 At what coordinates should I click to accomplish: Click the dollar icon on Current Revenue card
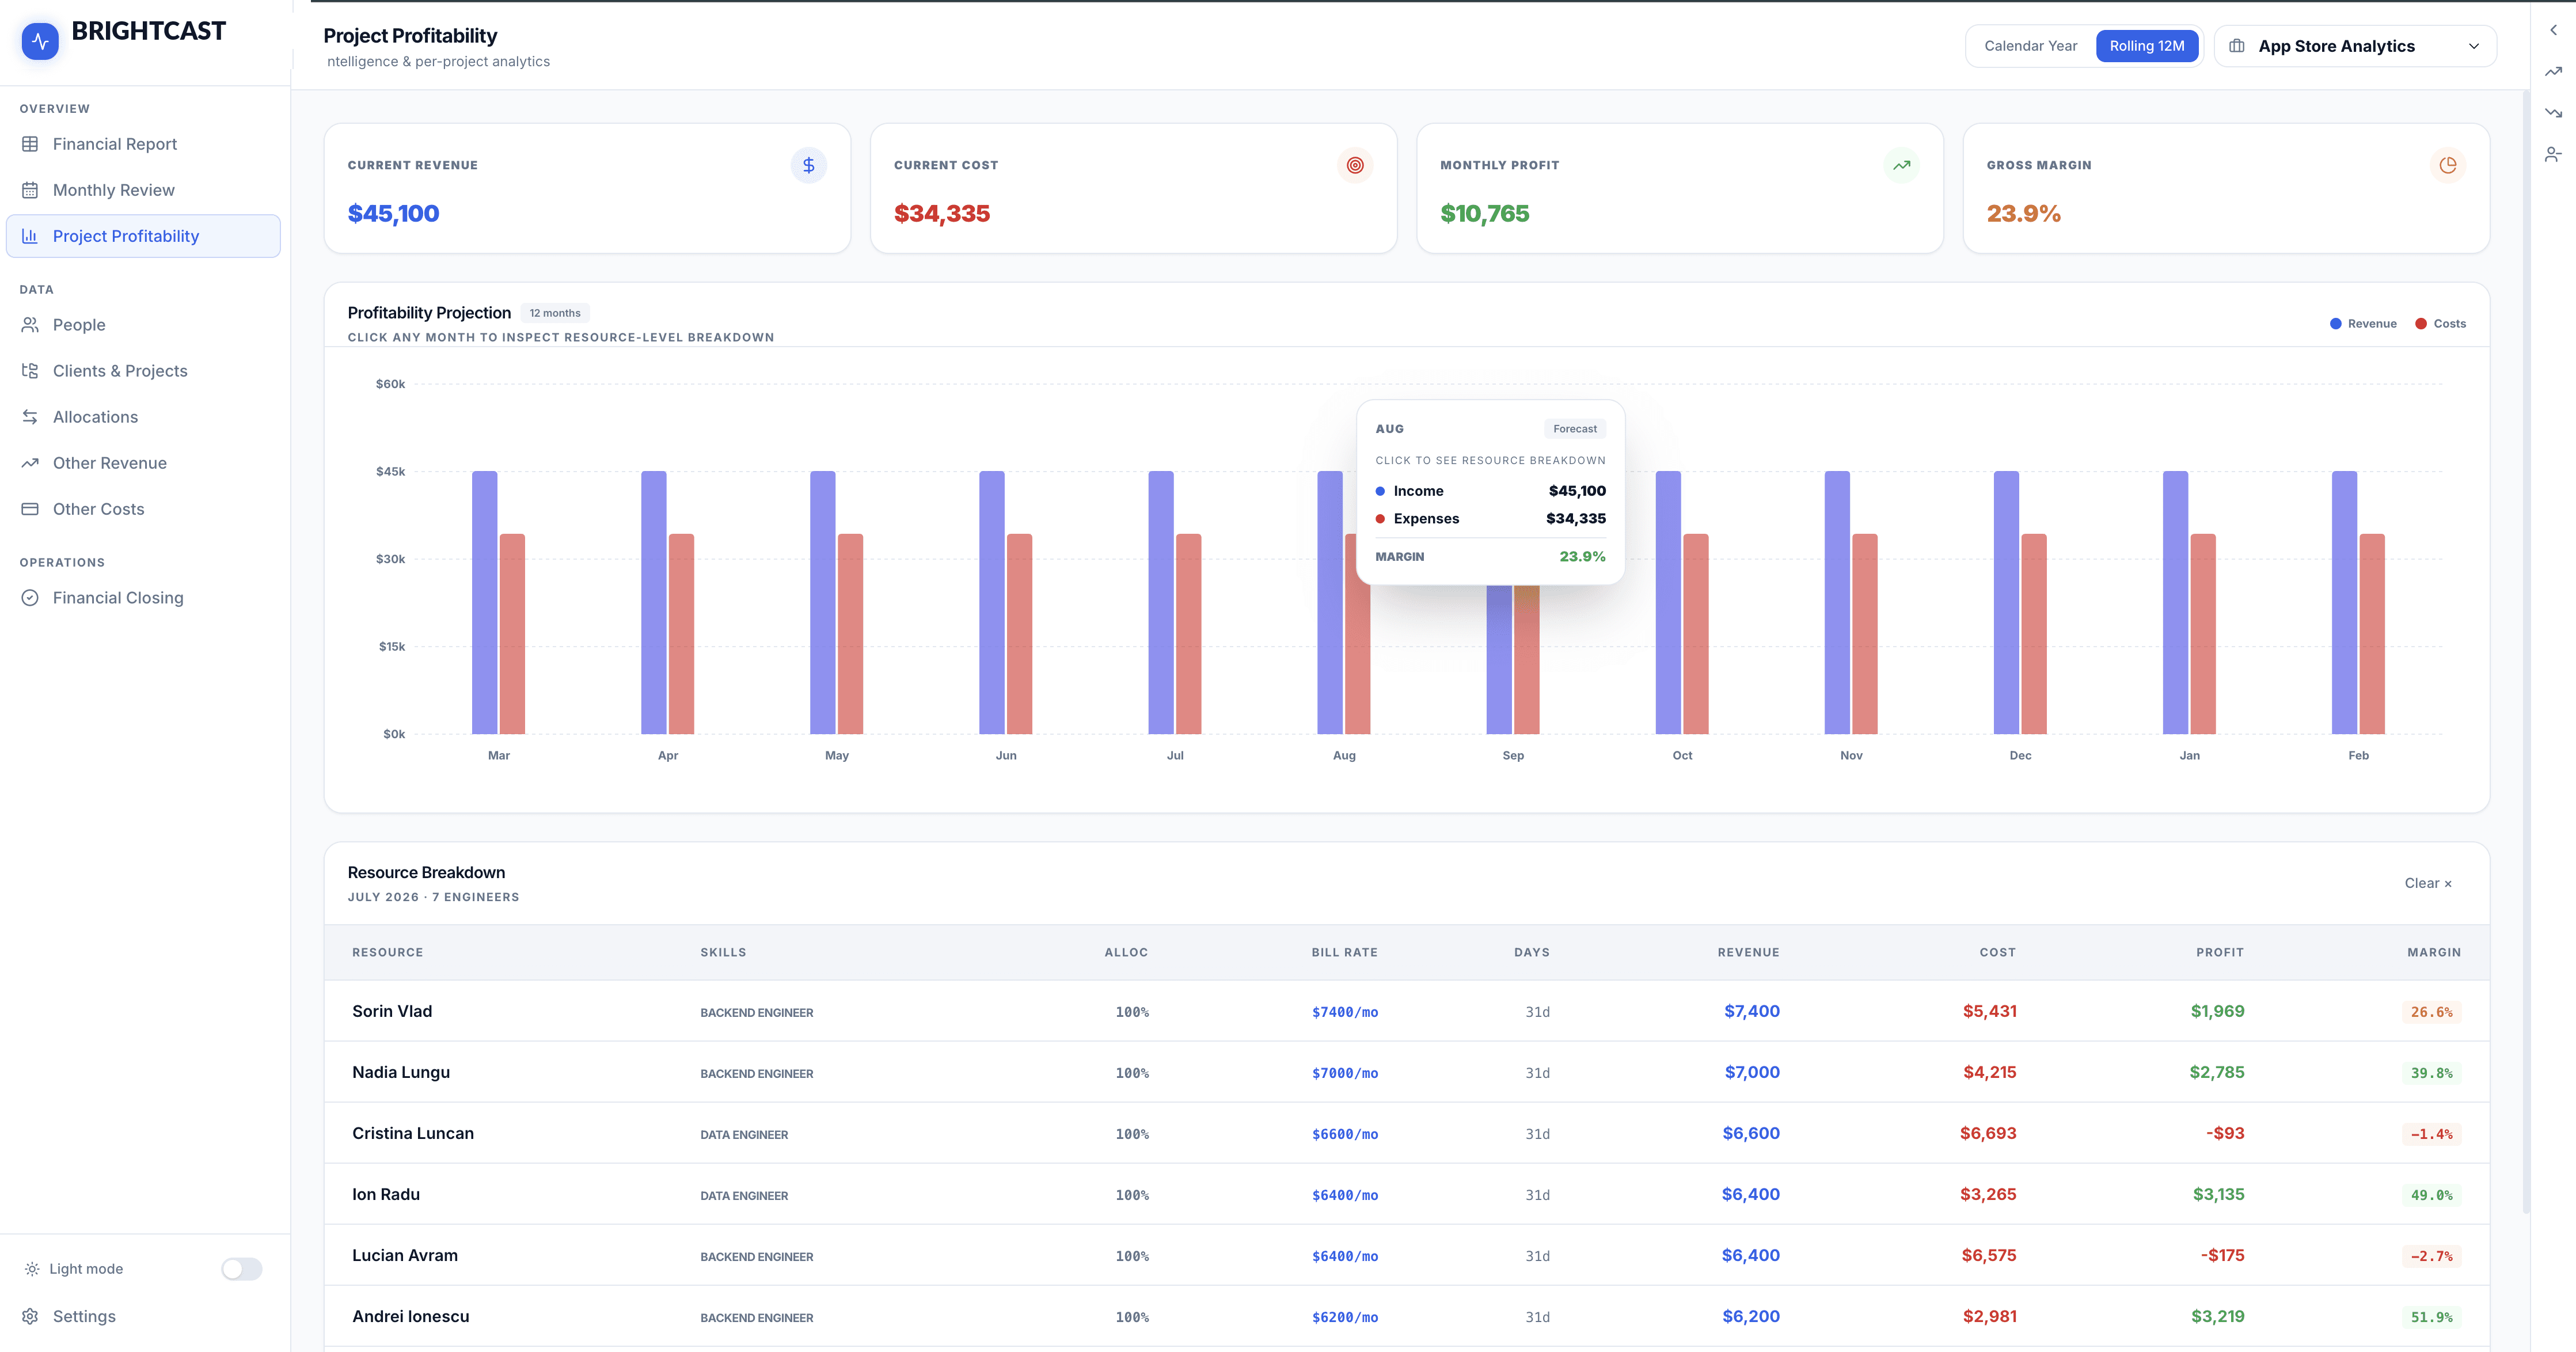pyautogui.click(x=808, y=165)
